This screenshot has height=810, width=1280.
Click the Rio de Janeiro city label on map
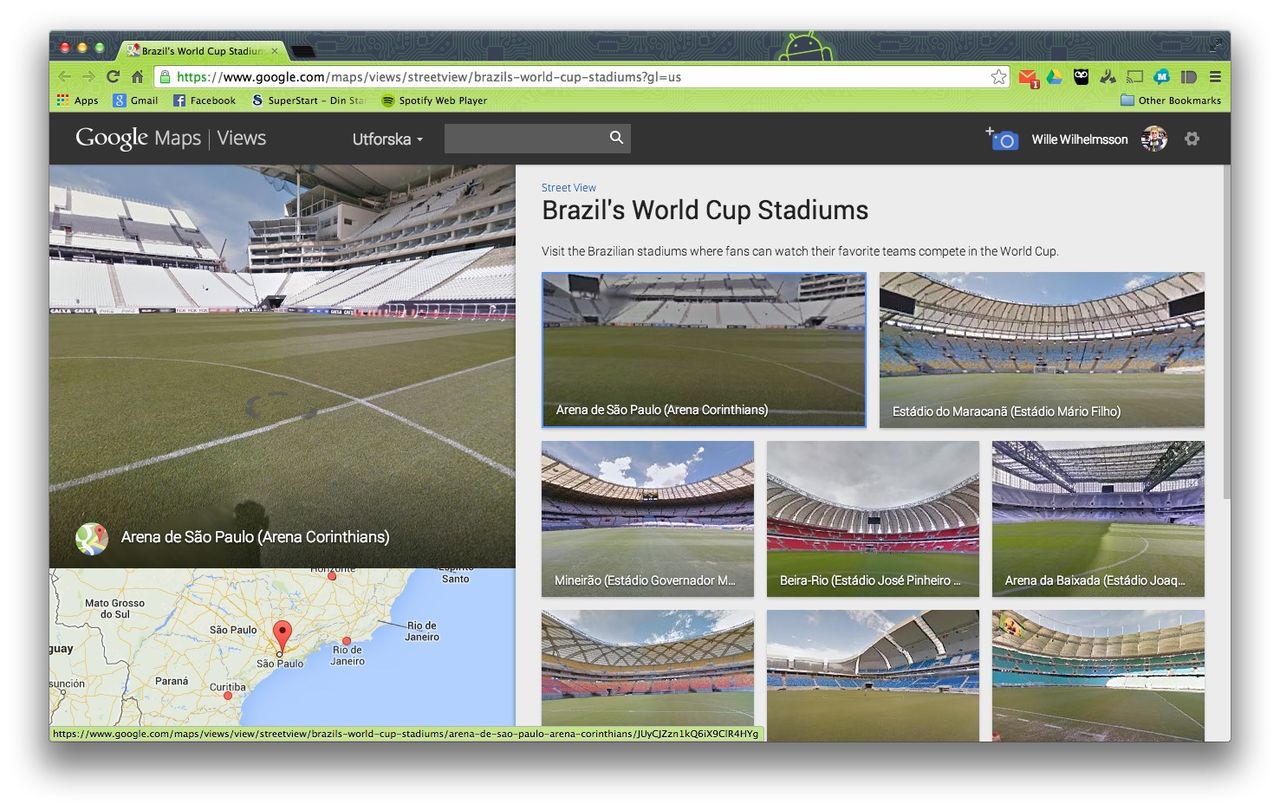[x=347, y=656]
